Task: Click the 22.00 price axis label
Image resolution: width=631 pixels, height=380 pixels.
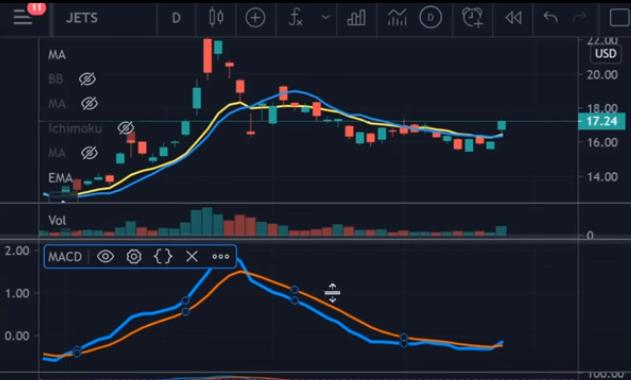Action: coord(602,41)
